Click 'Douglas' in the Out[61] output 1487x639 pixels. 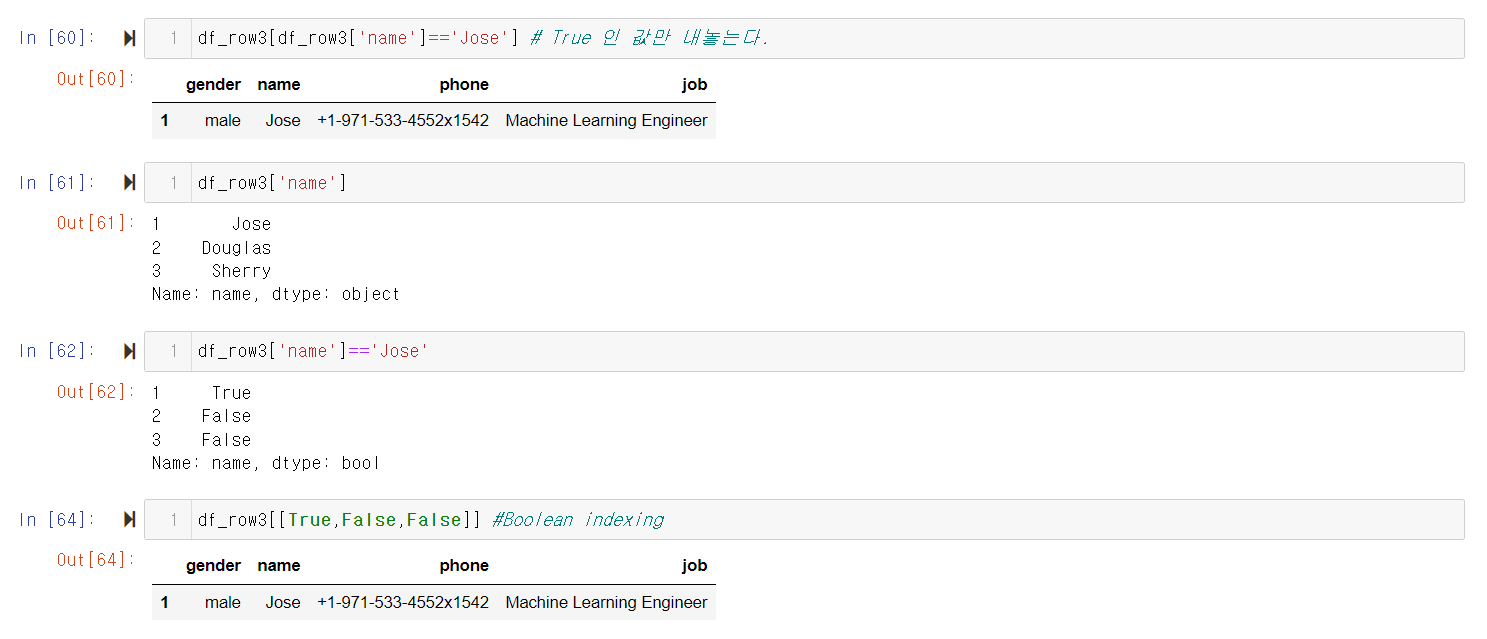click(236, 248)
